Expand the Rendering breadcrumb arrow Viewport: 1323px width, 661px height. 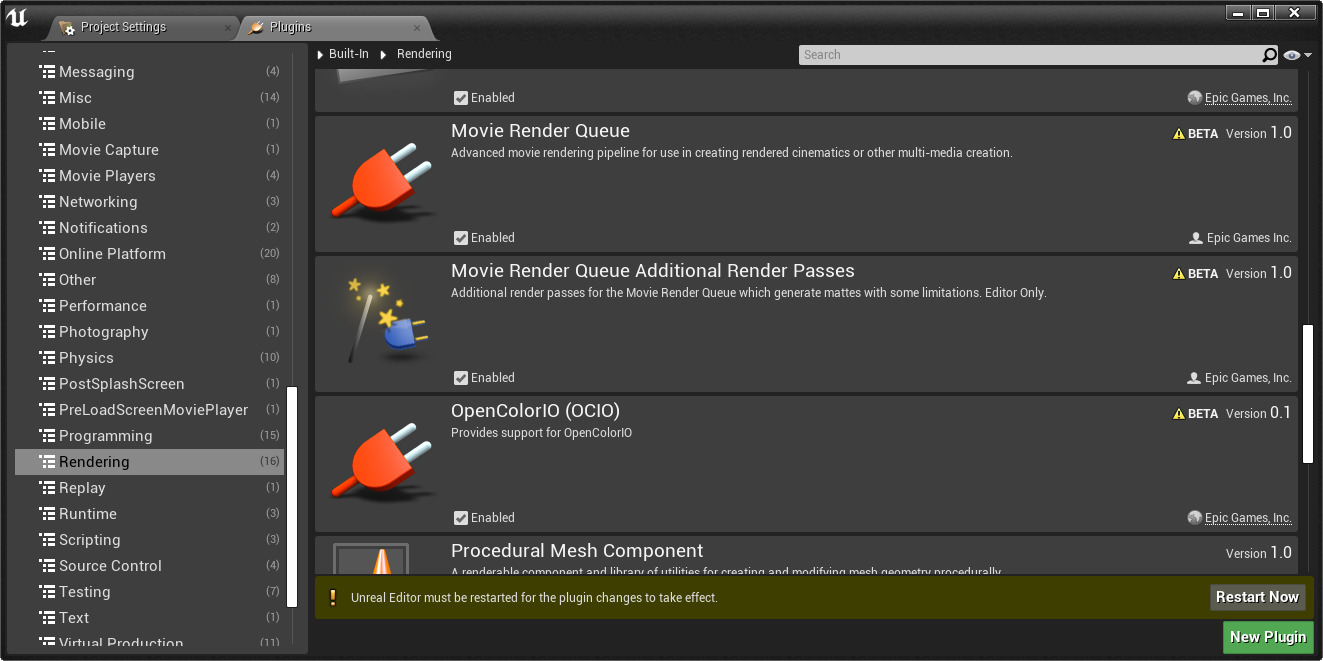(x=384, y=54)
